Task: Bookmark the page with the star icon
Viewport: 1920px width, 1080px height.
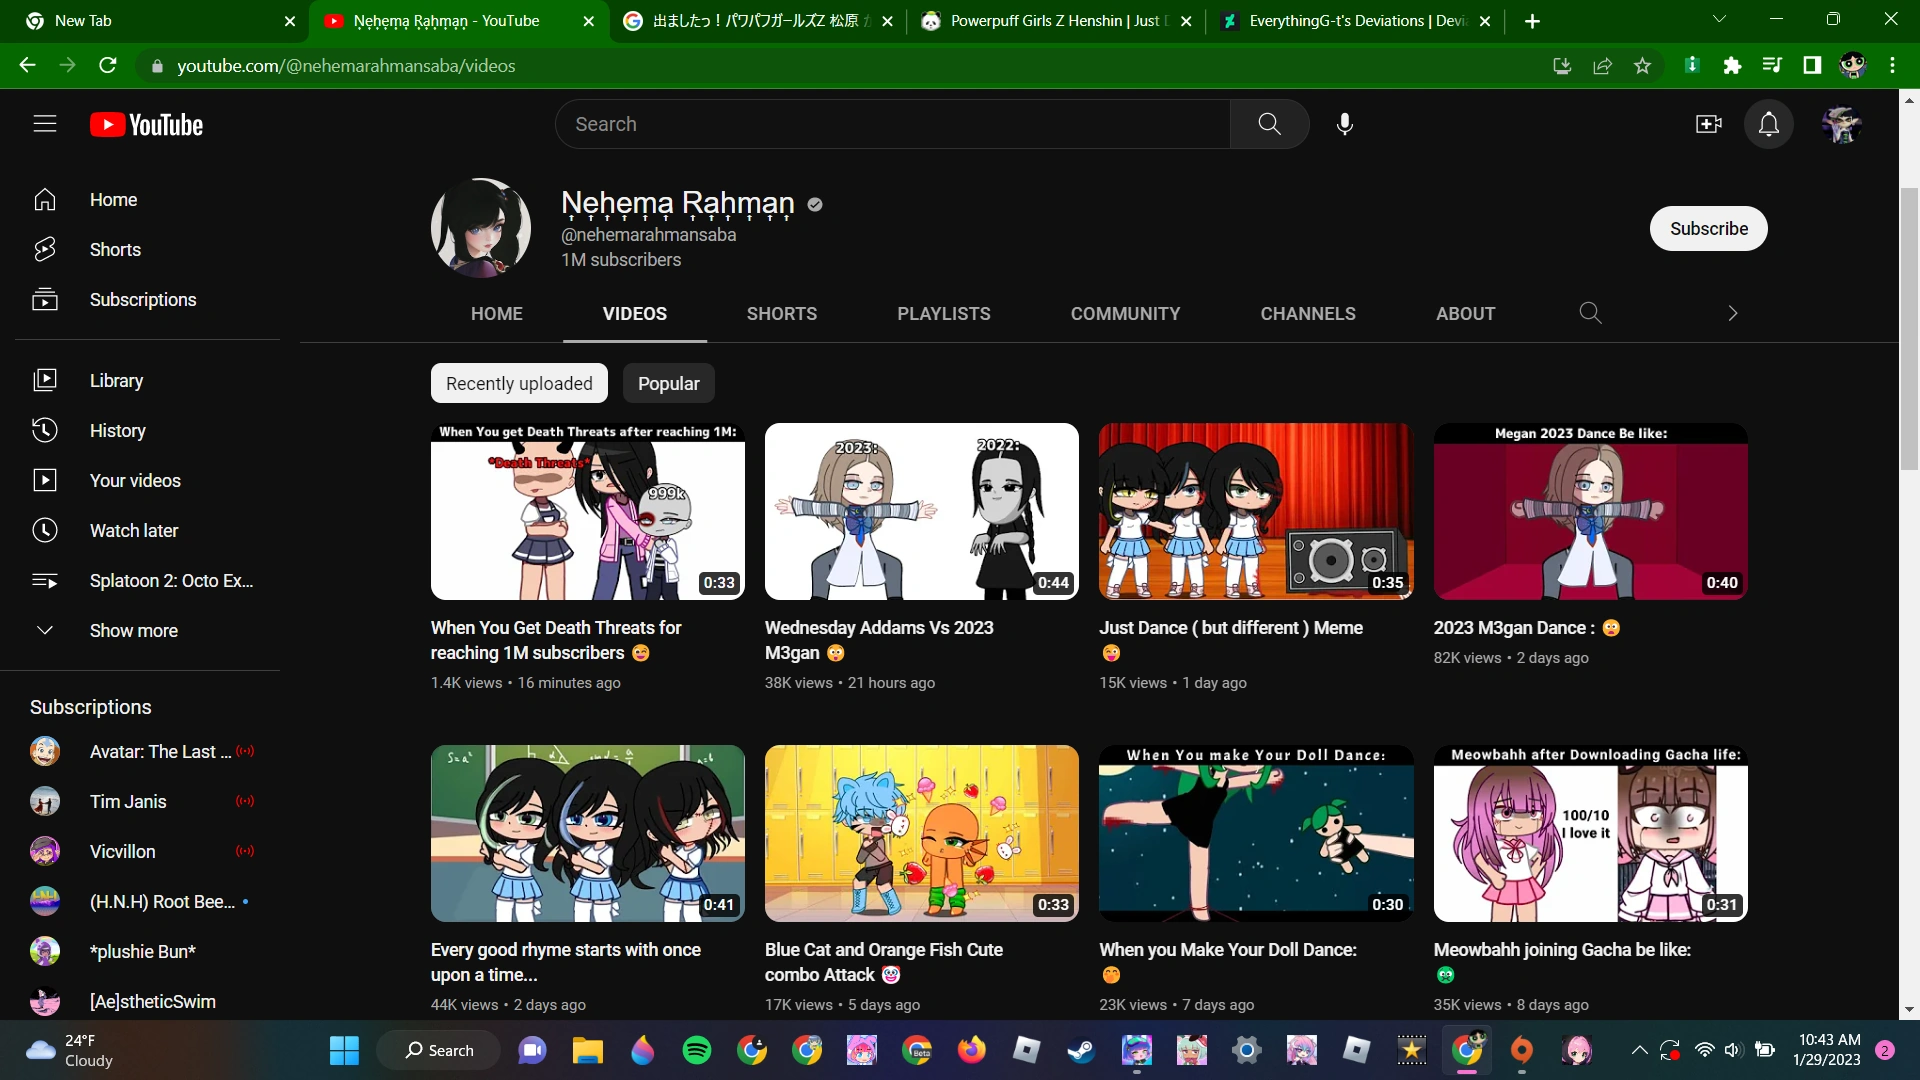Action: (1642, 66)
